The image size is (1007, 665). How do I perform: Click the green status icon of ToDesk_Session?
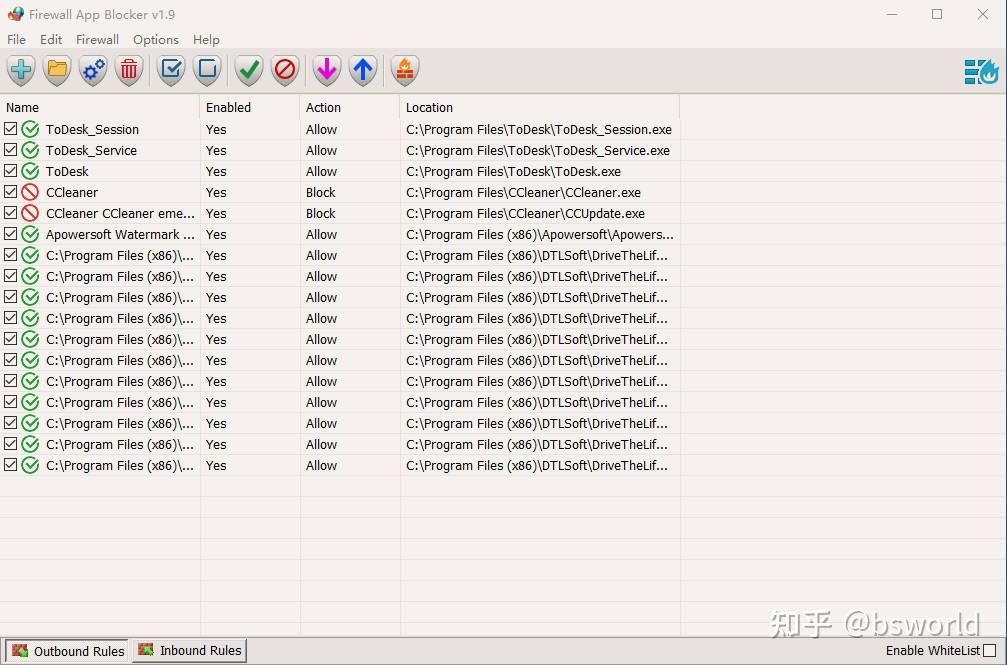tap(30, 129)
